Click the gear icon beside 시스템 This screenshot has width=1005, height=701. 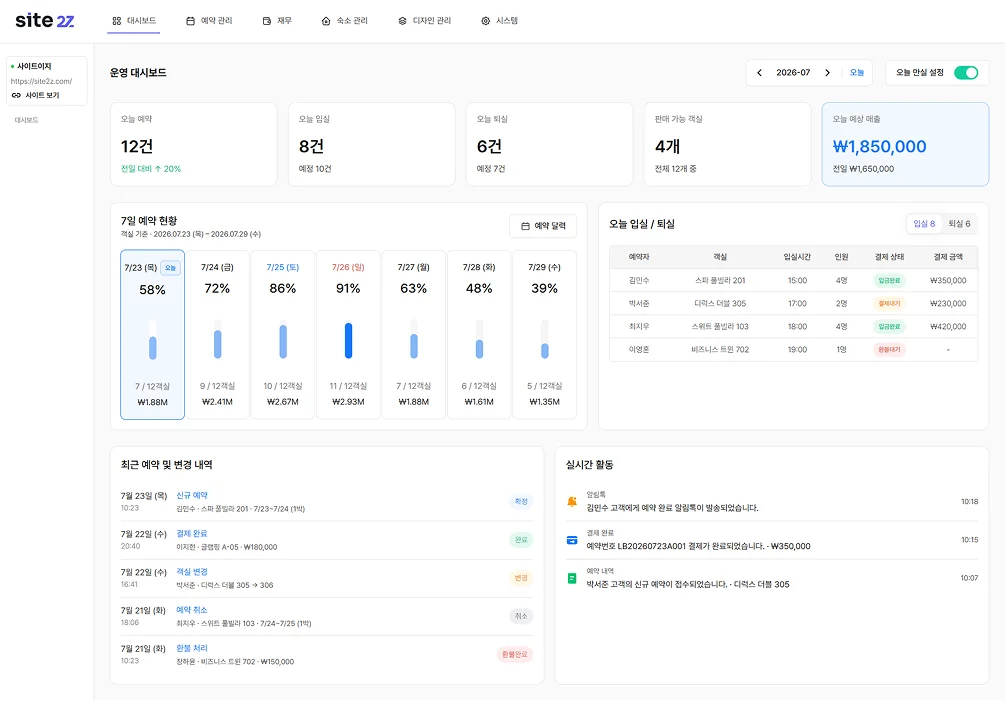486,21
